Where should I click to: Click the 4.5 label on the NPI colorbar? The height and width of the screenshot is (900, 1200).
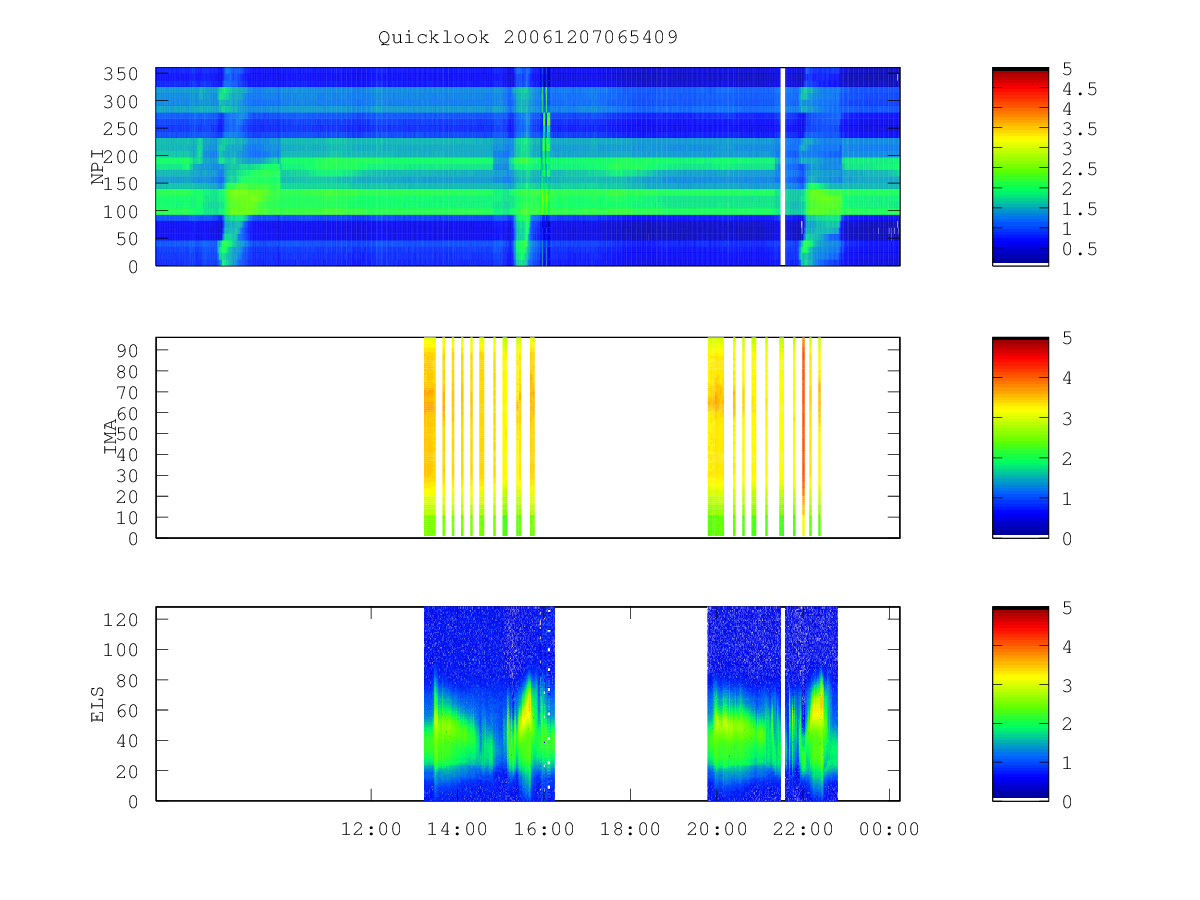(x=1080, y=89)
